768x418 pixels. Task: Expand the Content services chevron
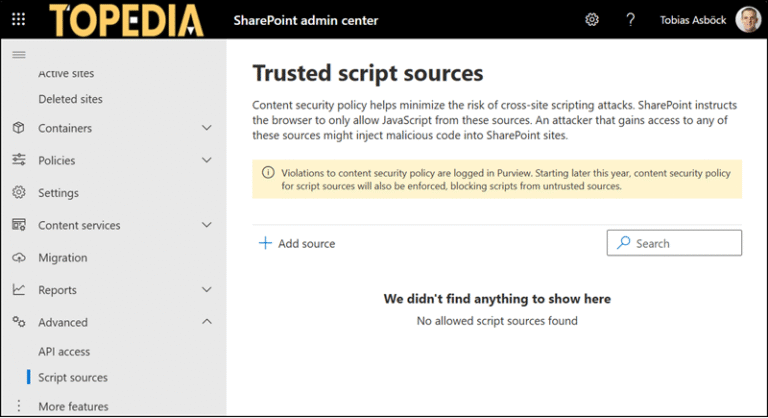click(x=207, y=225)
